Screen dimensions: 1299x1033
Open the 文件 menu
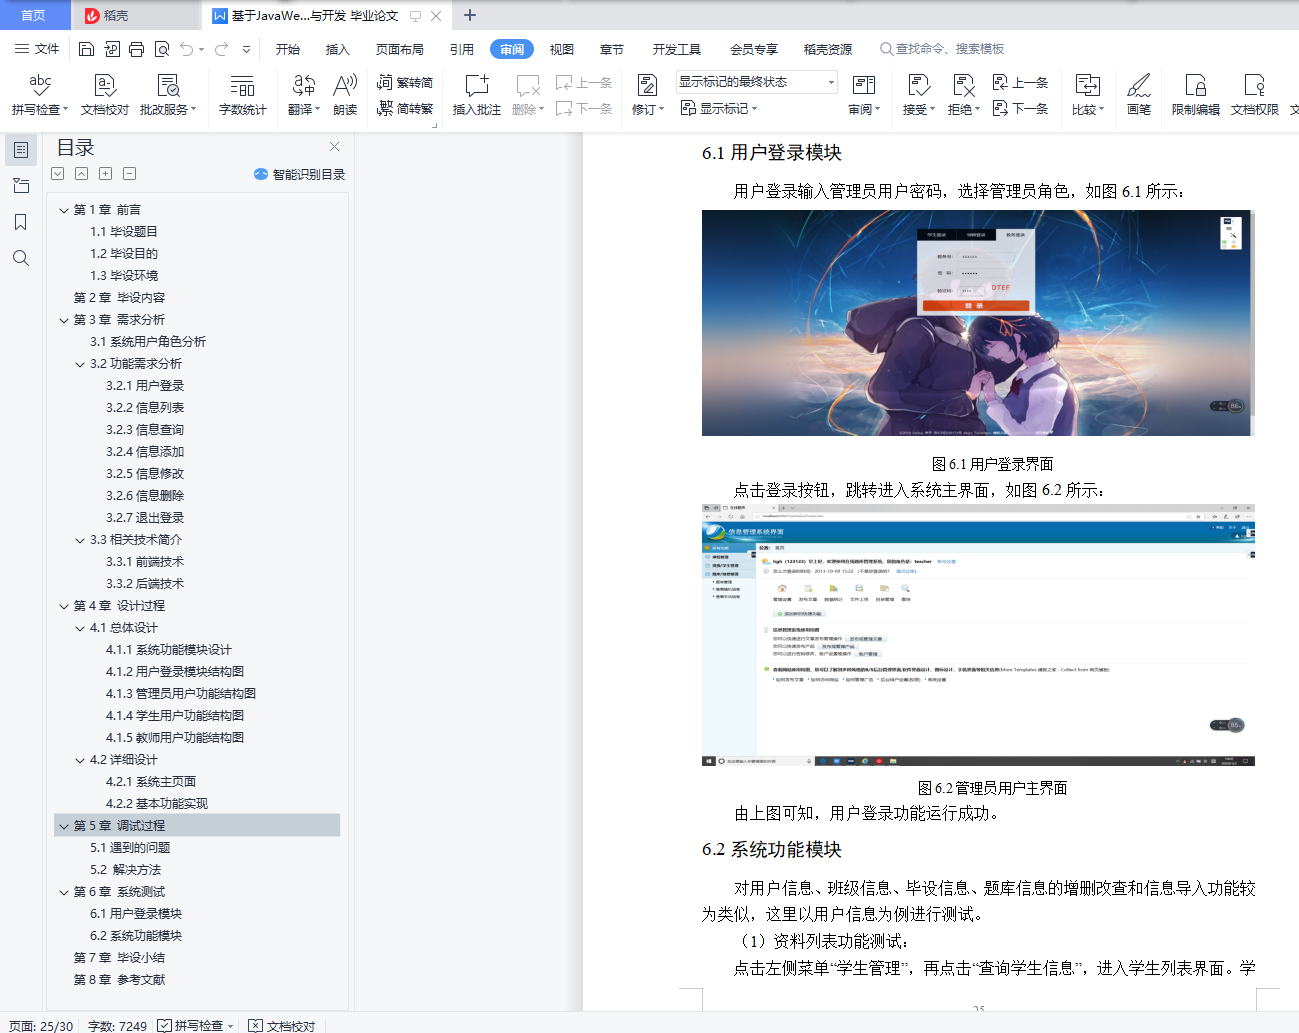coord(37,49)
